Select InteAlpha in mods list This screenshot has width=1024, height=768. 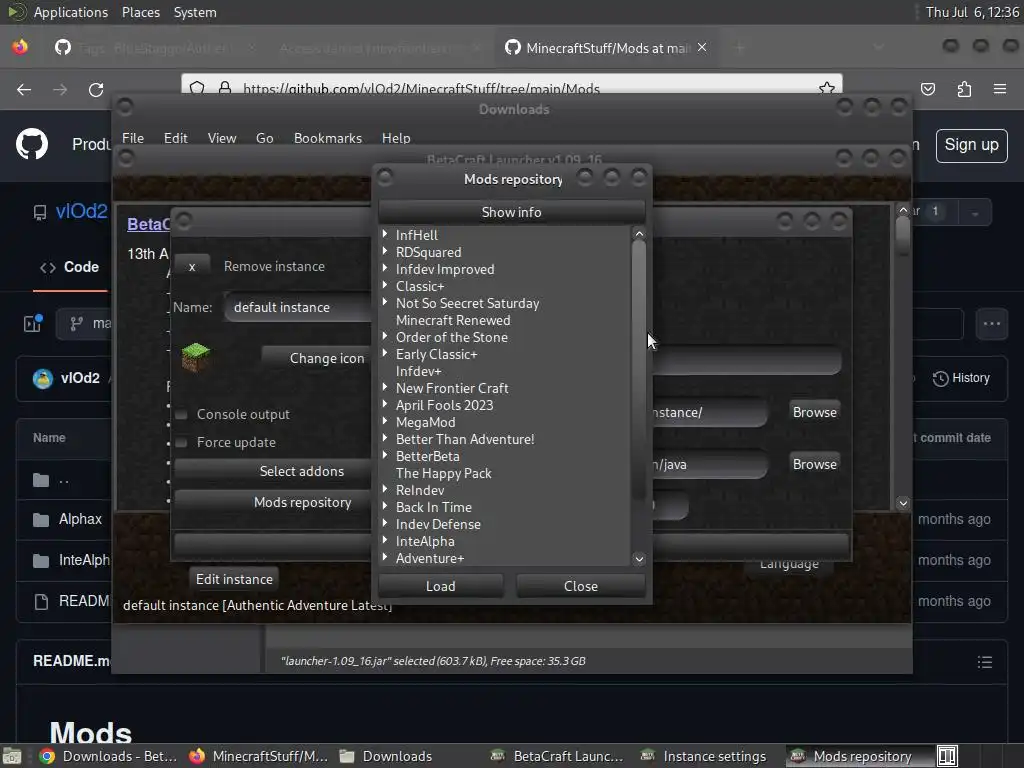424,541
